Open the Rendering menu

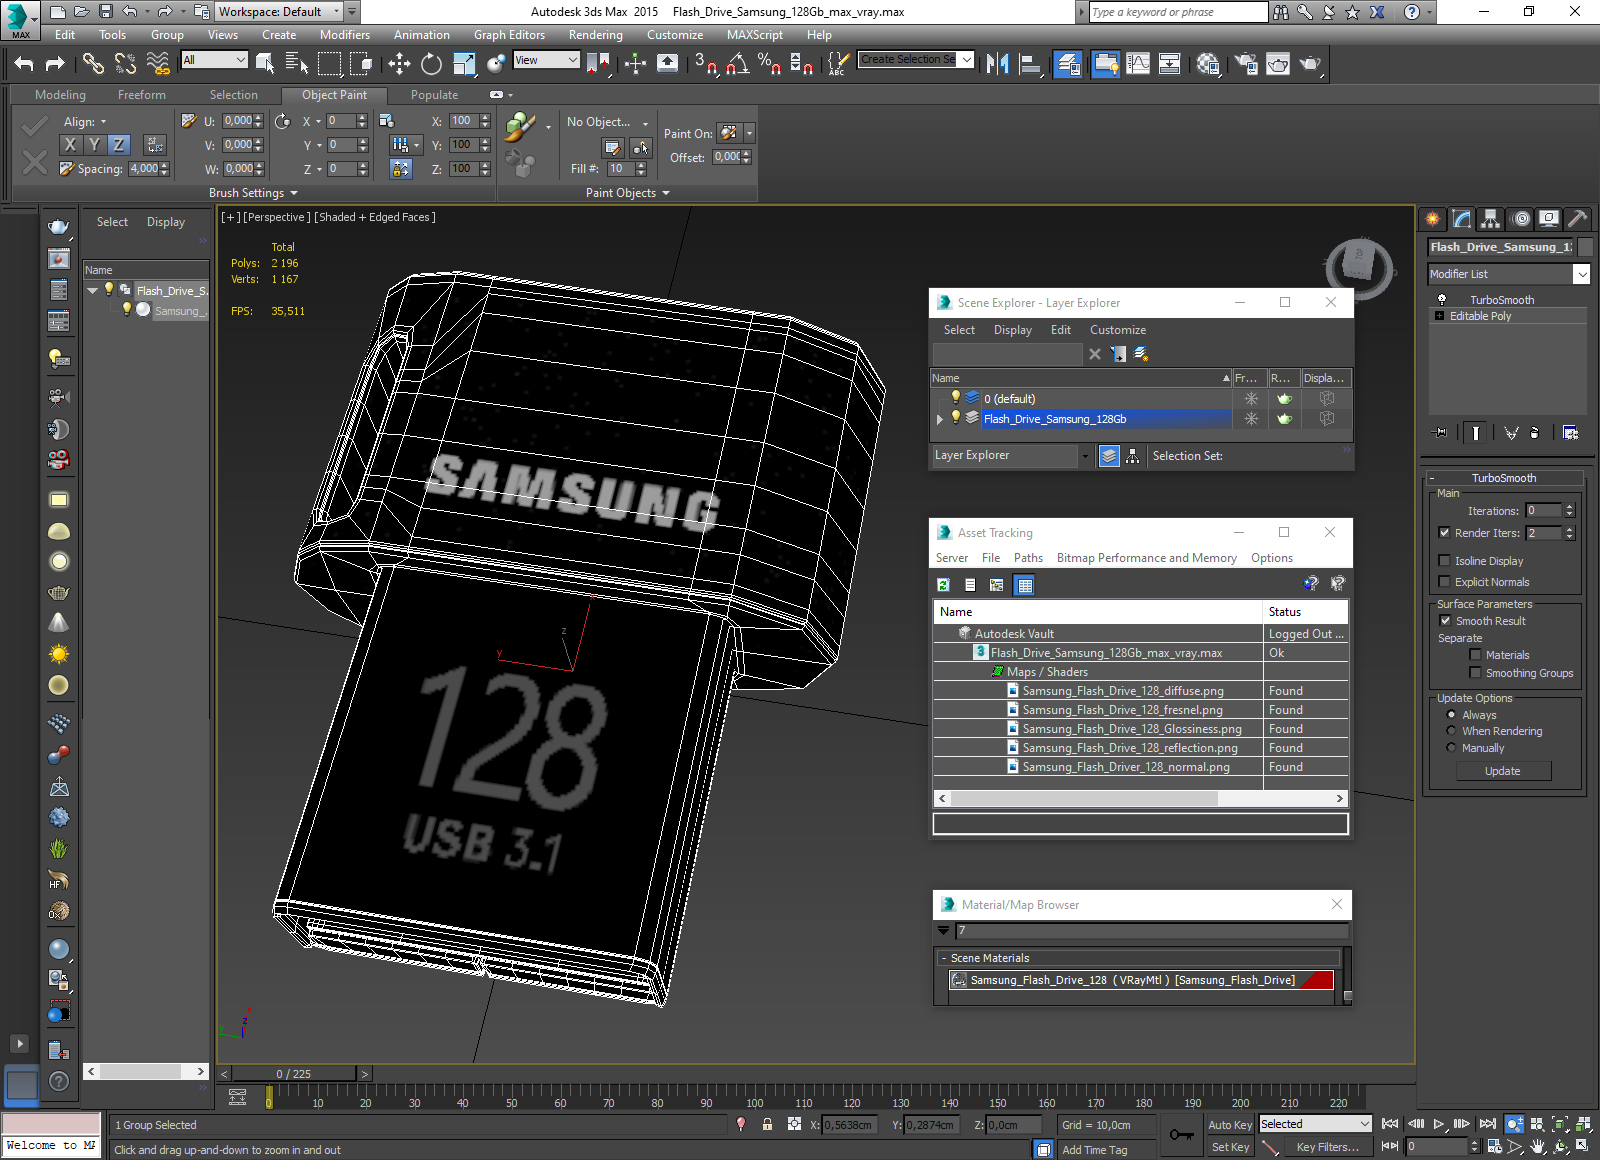[596, 35]
